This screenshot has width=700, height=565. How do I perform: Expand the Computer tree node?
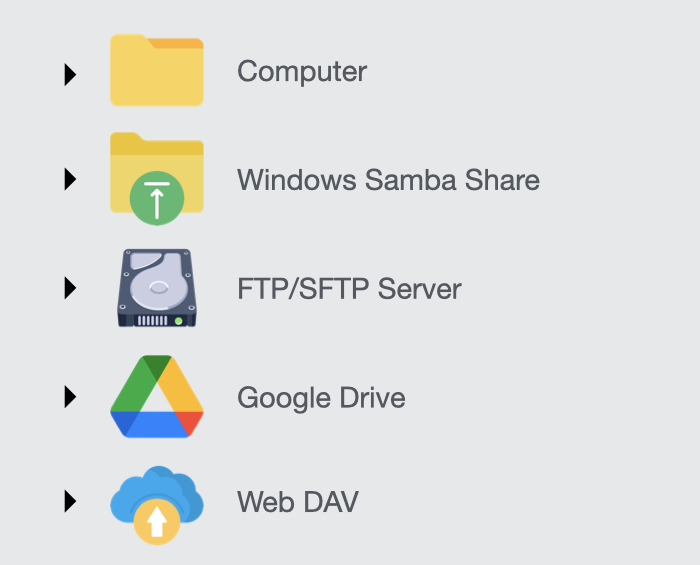[70, 73]
